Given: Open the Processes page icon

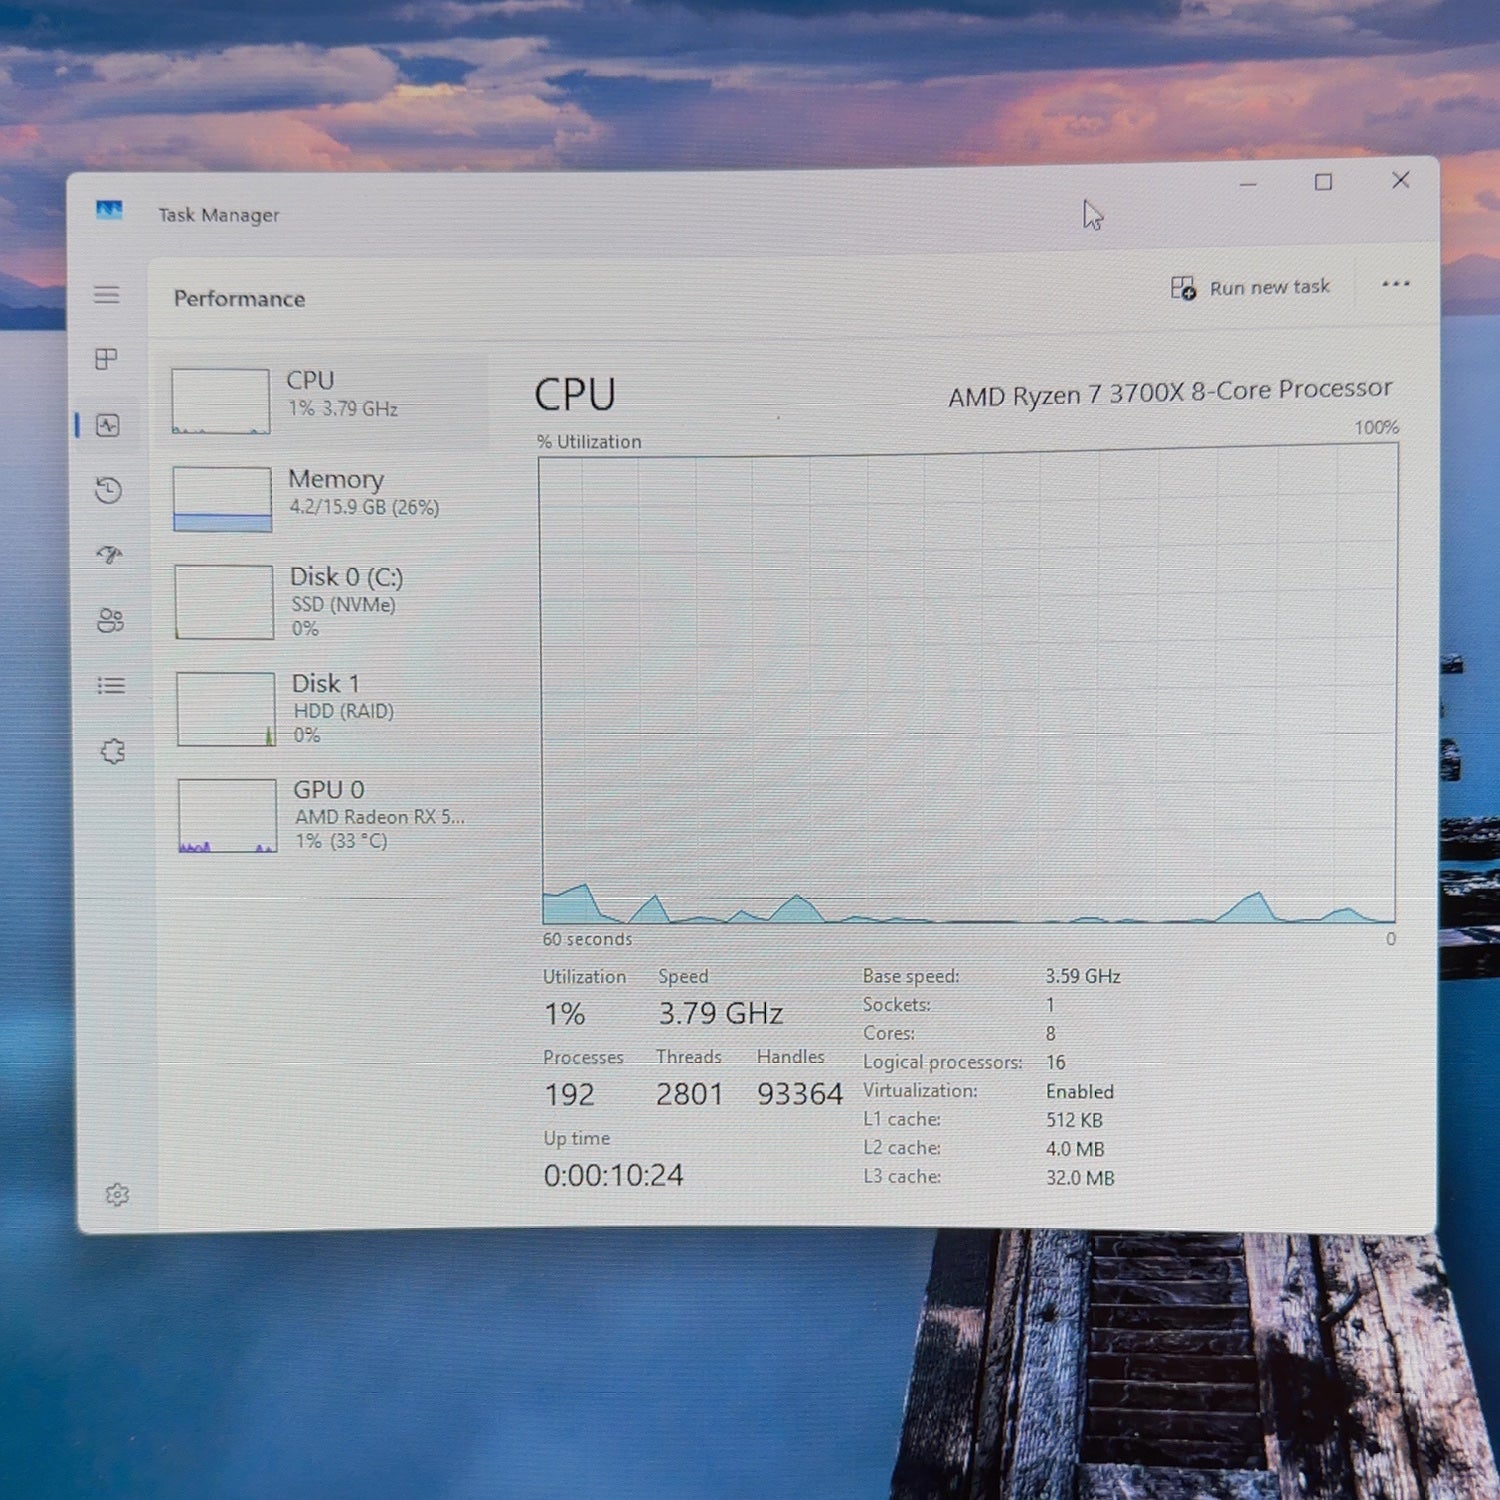Looking at the screenshot, I should pyautogui.click(x=106, y=359).
